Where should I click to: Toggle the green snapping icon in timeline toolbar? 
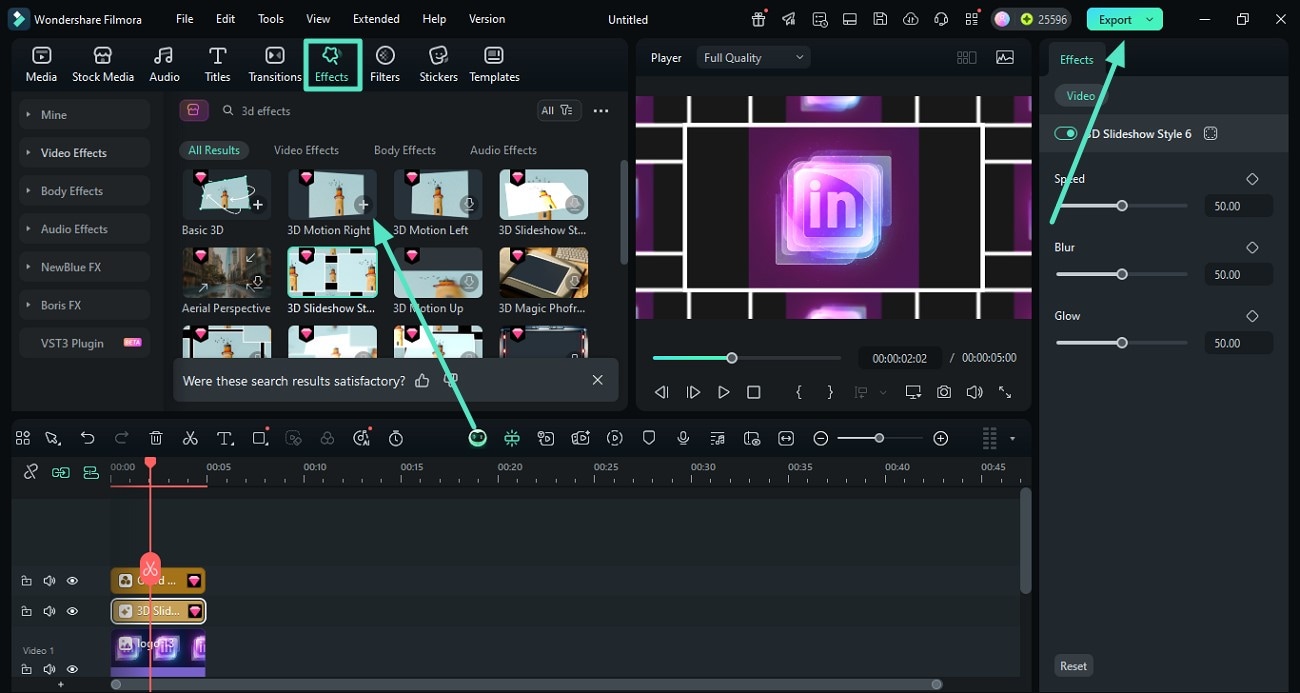click(x=512, y=438)
